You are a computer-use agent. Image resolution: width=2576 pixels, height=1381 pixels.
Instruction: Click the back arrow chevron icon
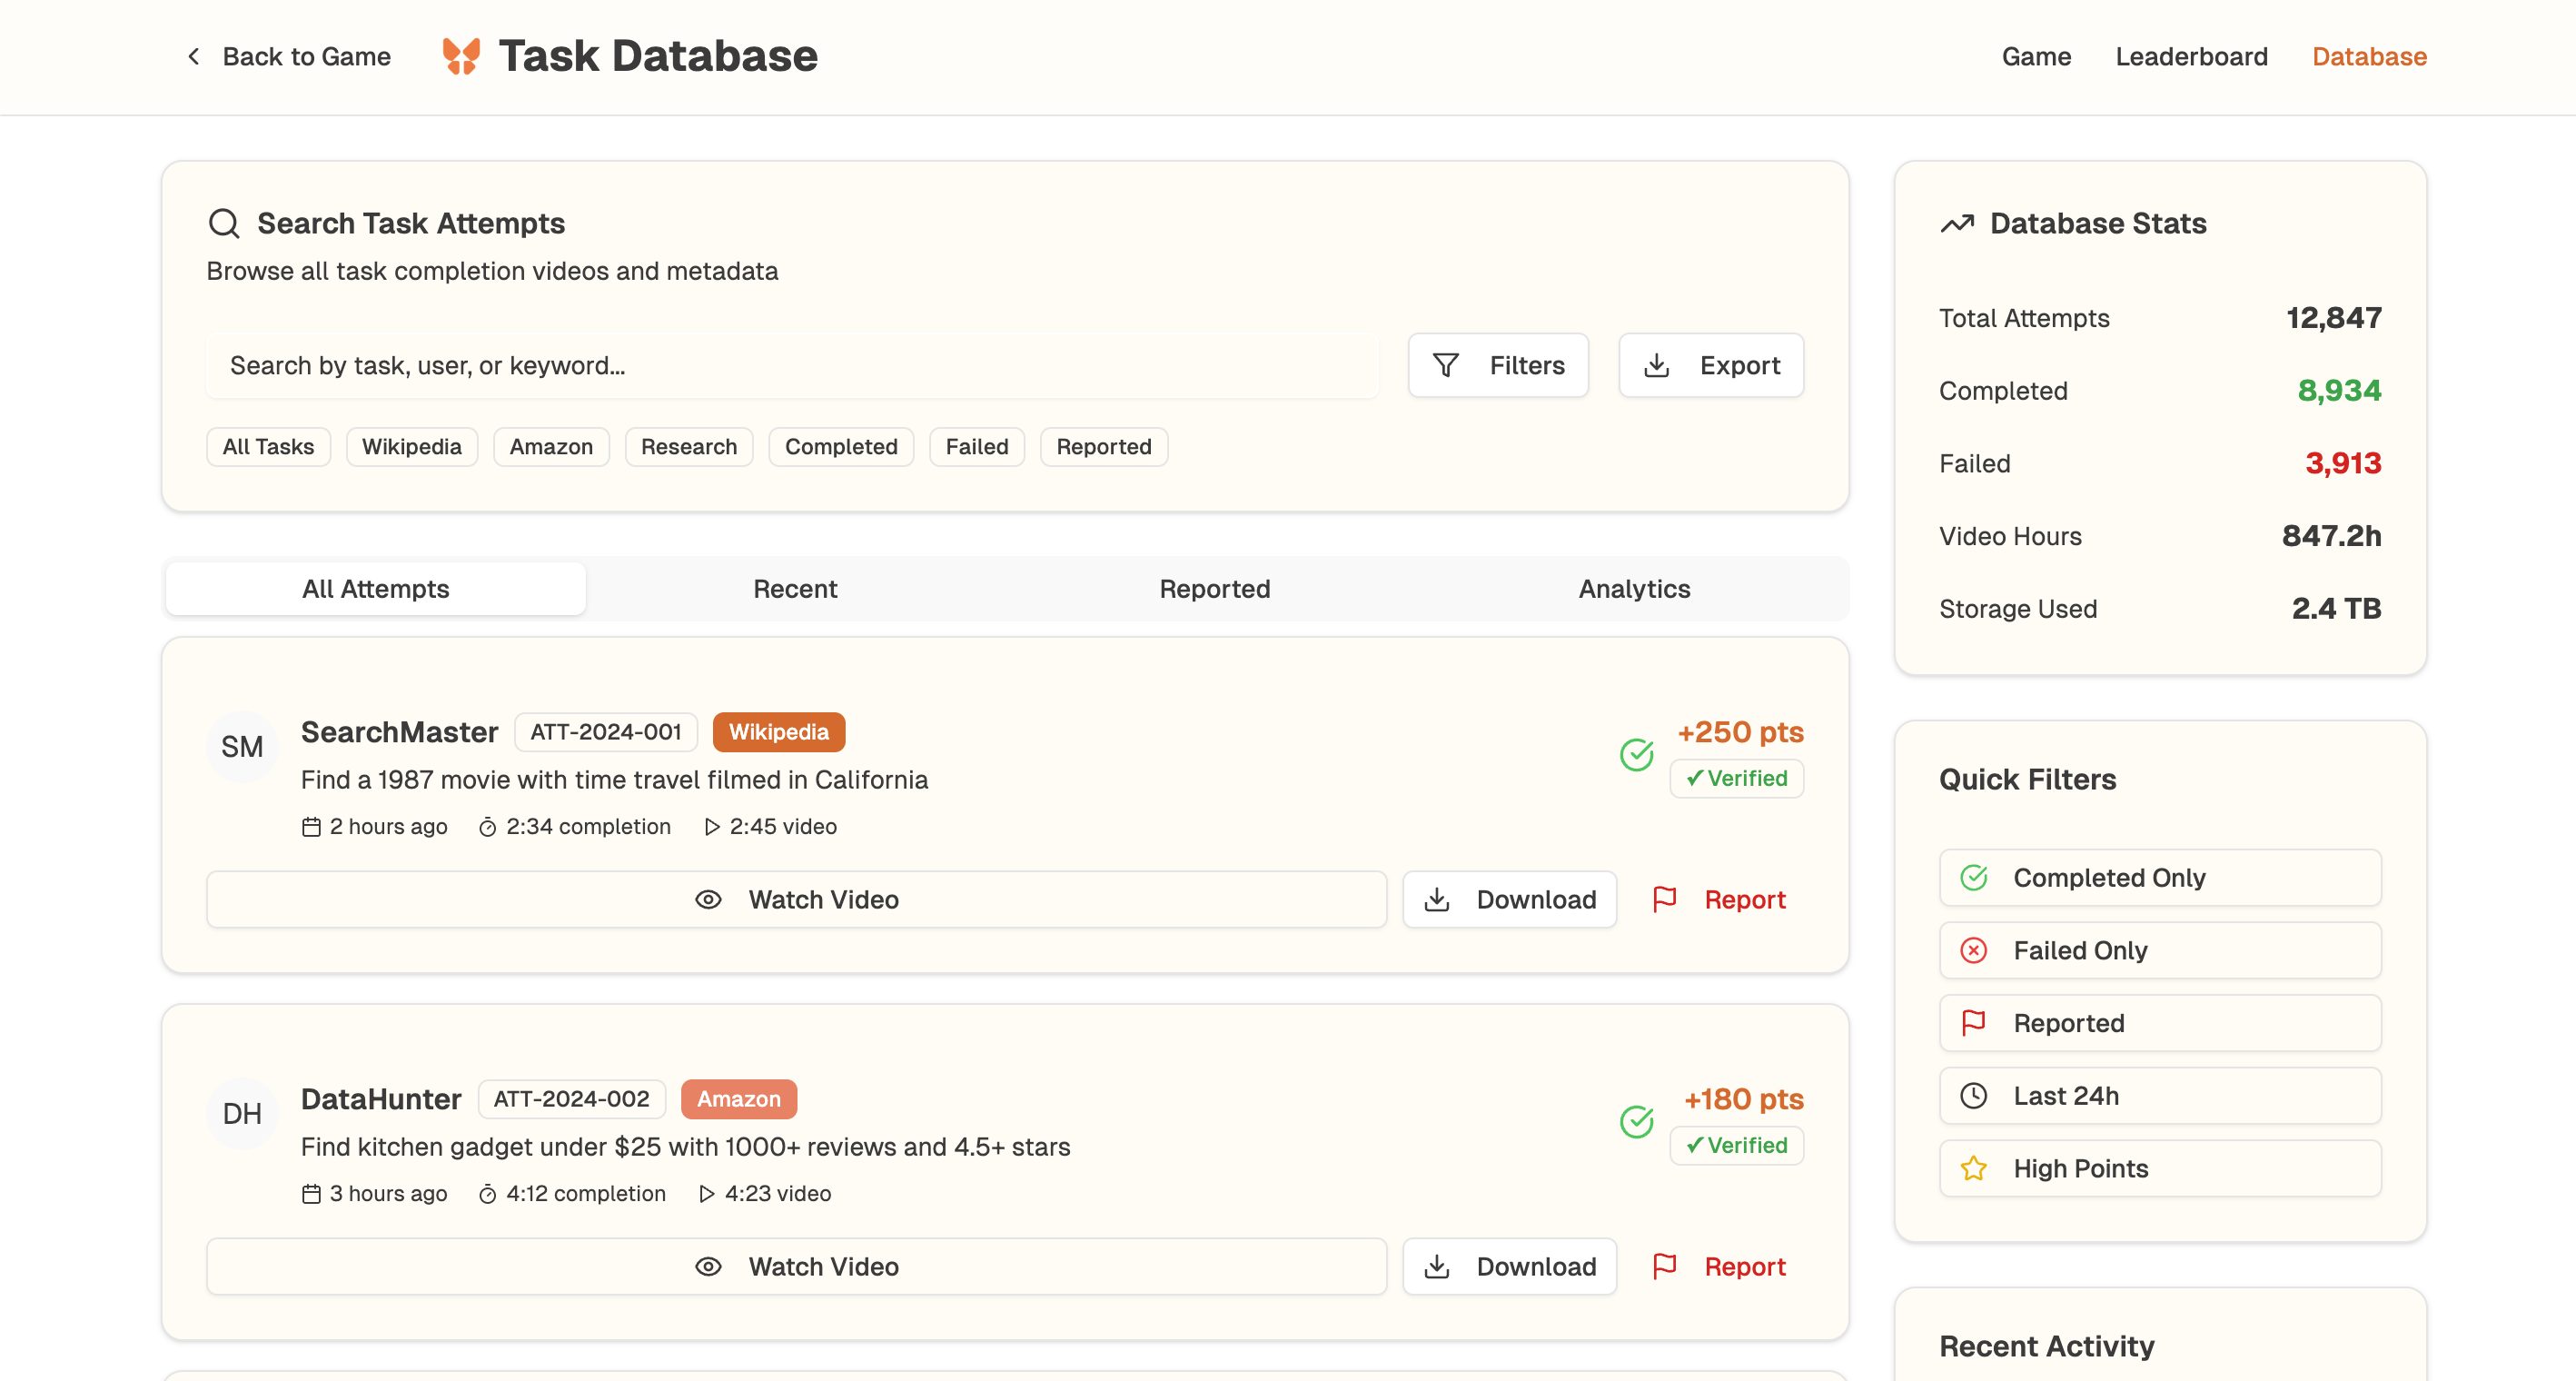click(x=194, y=56)
